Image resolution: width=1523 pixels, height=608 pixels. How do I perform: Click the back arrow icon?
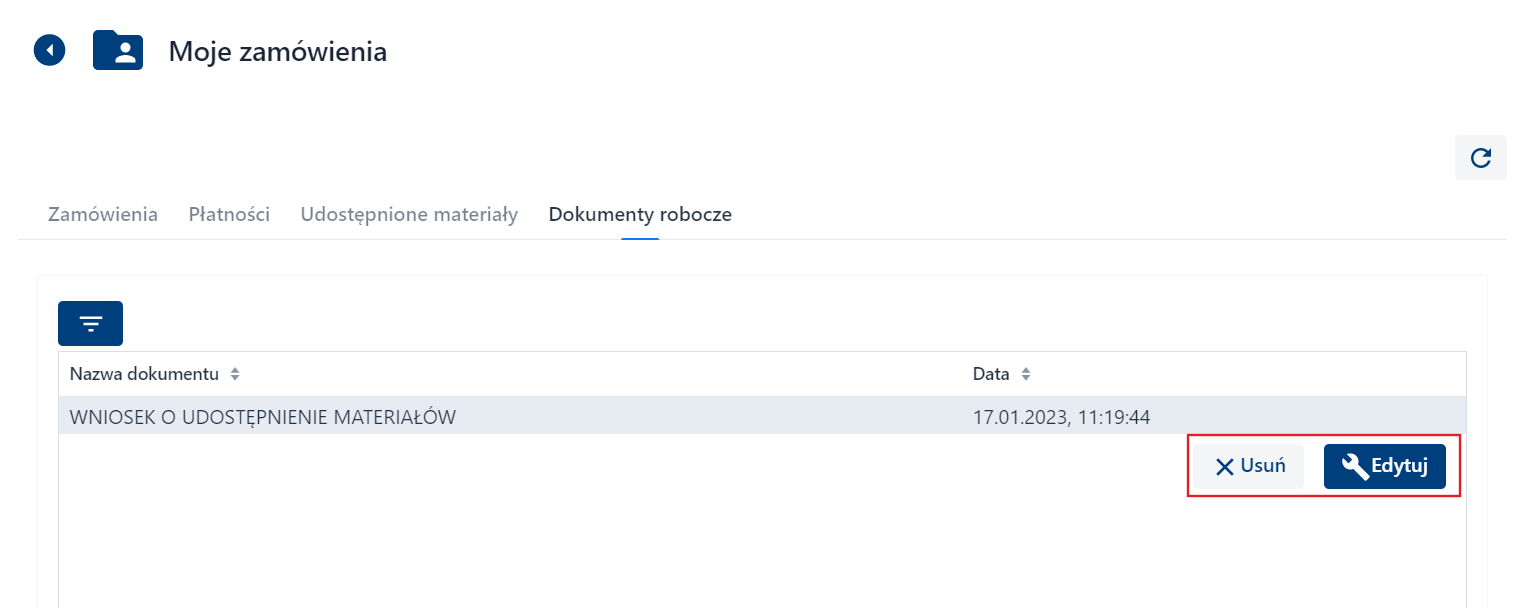pos(49,50)
